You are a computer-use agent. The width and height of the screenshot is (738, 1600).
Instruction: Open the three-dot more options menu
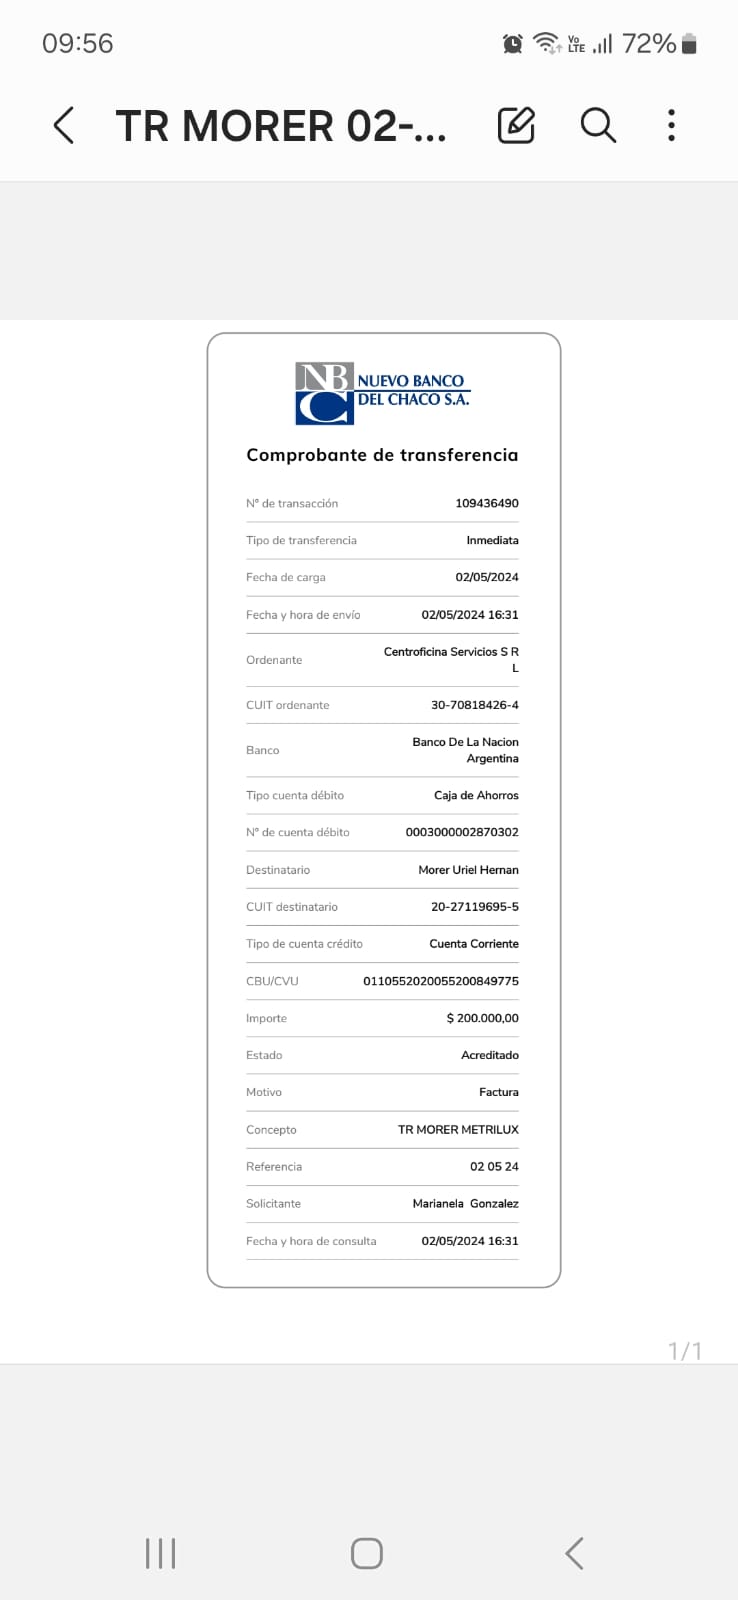pyautogui.click(x=671, y=126)
